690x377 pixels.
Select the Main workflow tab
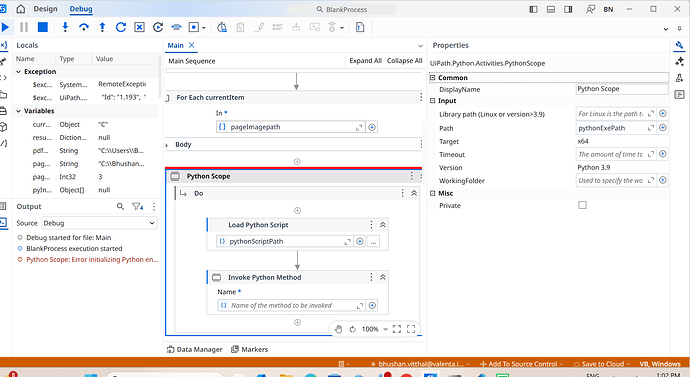(176, 45)
